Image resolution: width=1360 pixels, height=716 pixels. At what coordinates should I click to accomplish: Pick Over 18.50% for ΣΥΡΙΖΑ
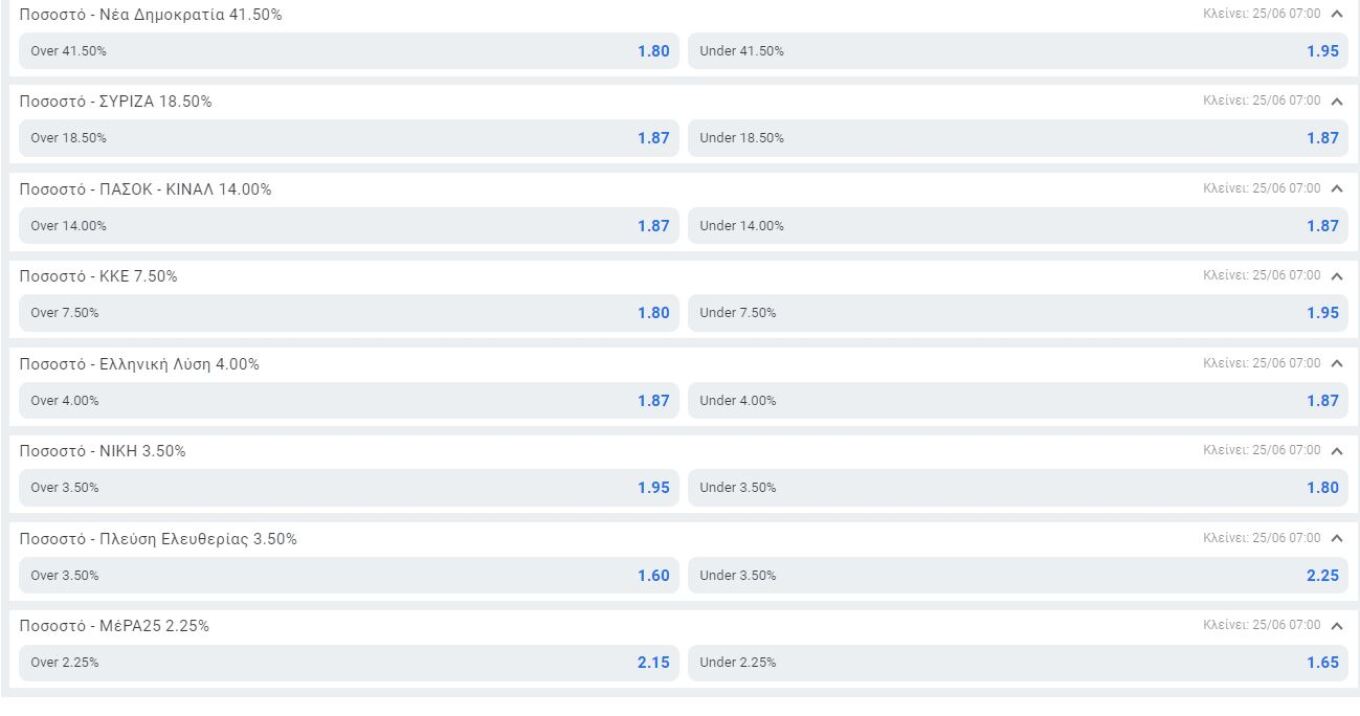[349, 138]
